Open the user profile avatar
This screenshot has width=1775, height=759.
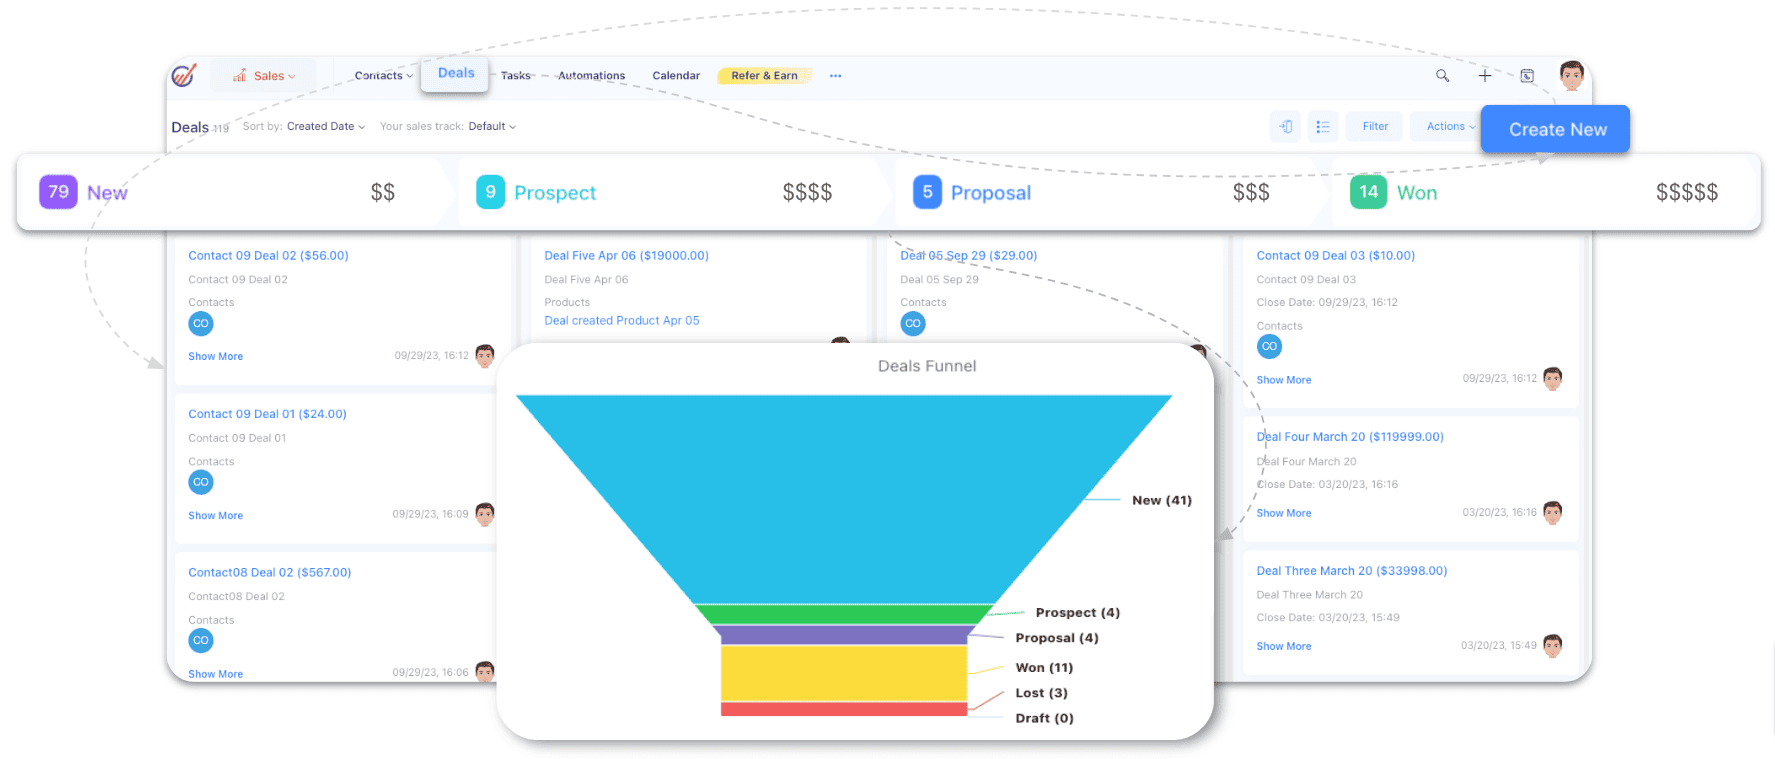1571,75
